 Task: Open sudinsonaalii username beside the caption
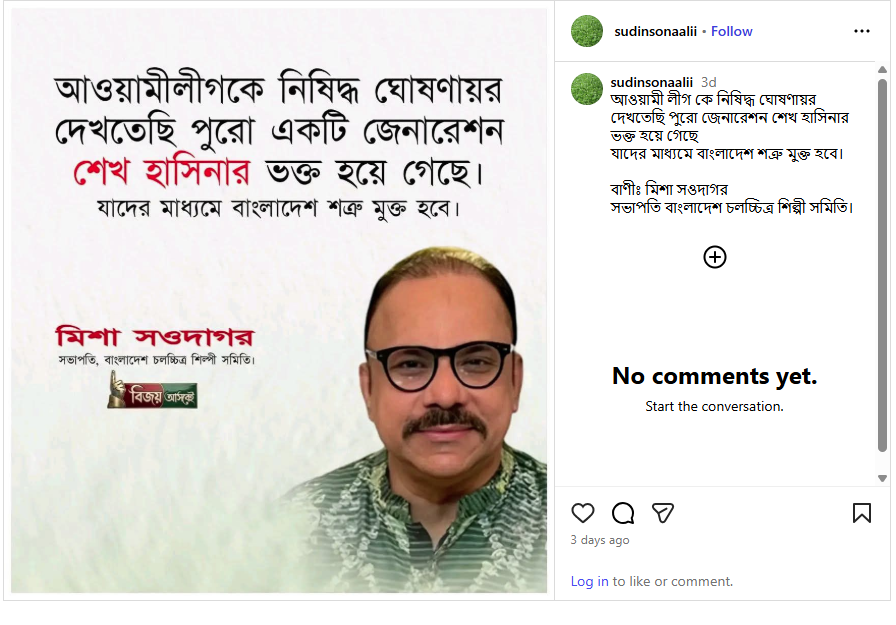651,82
